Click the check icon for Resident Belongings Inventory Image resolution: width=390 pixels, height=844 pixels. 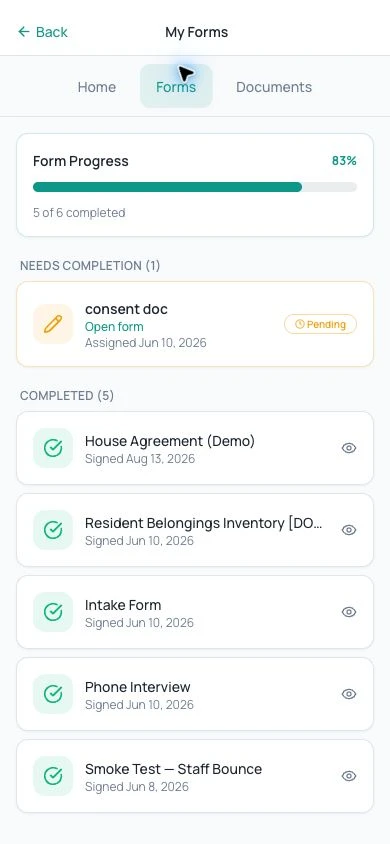(53, 530)
